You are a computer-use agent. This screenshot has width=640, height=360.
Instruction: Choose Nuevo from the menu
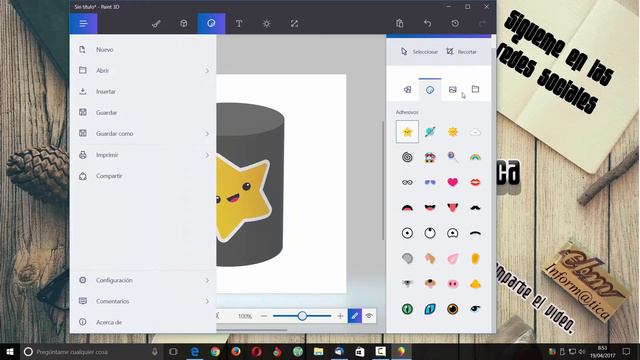click(143, 49)
